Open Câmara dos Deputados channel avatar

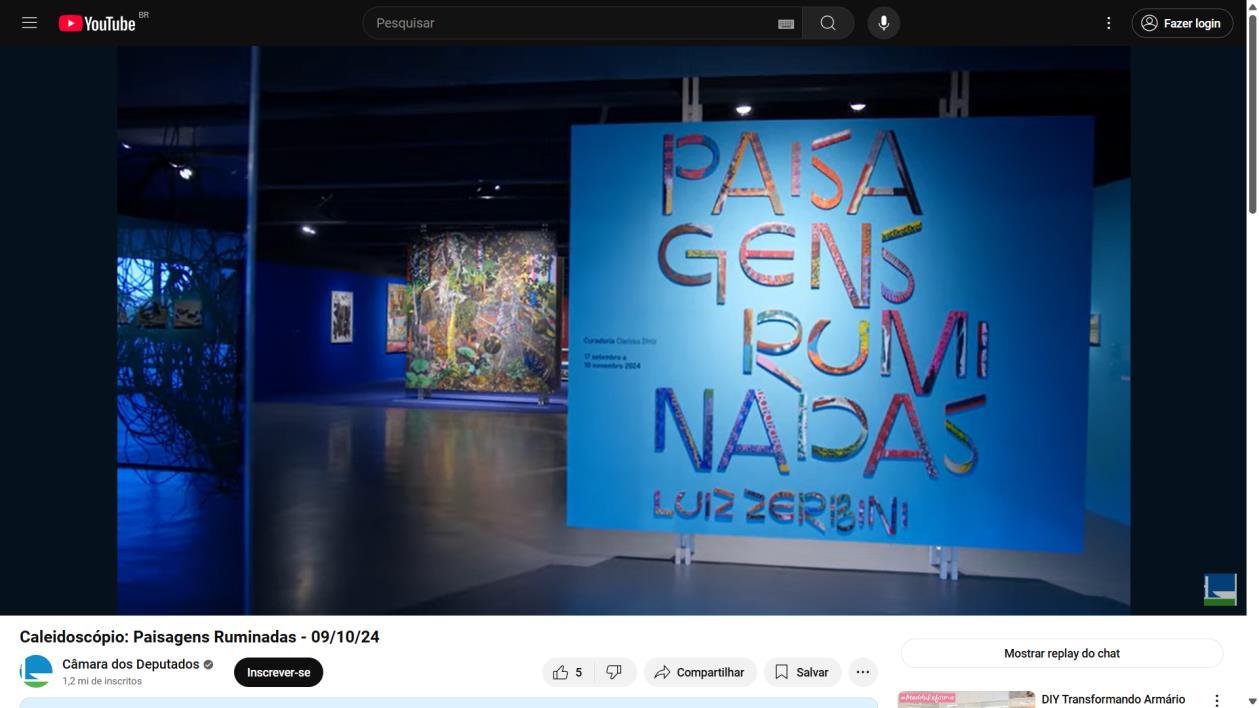tap(36, 671)
